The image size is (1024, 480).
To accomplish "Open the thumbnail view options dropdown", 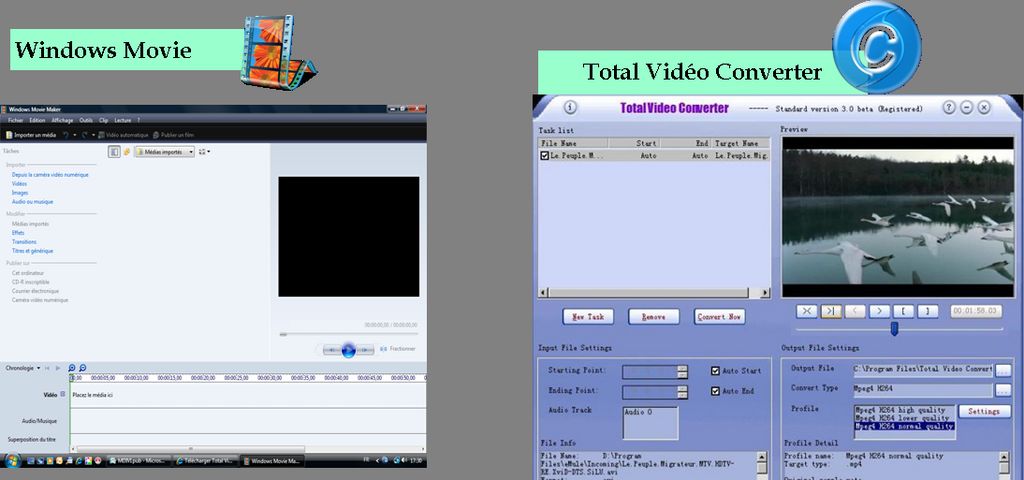I will coord(204,152).
